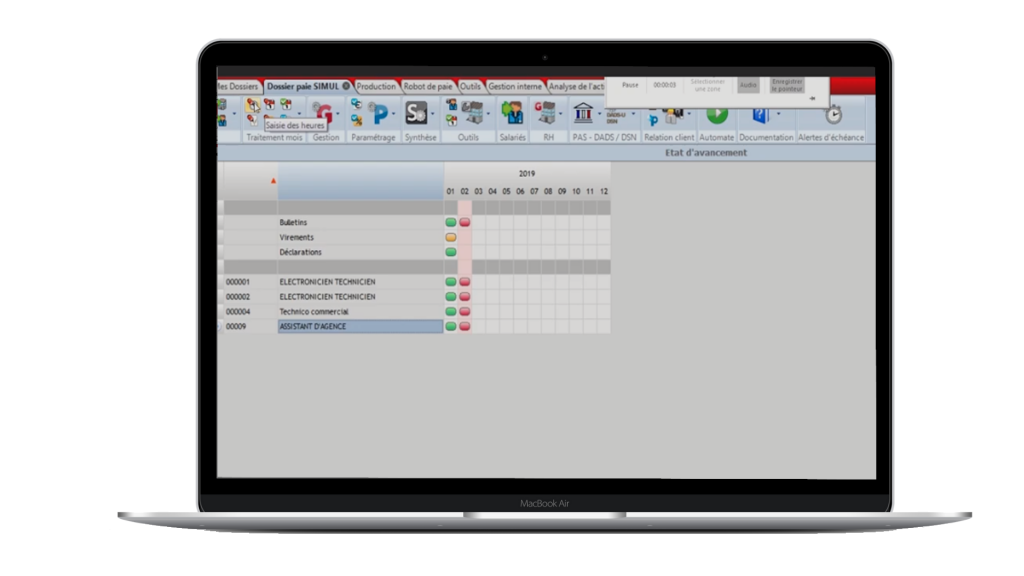Expand the Outils group dropdown arrow
The width and height of the screenshot is (1024, 576).
coord(488,114)
